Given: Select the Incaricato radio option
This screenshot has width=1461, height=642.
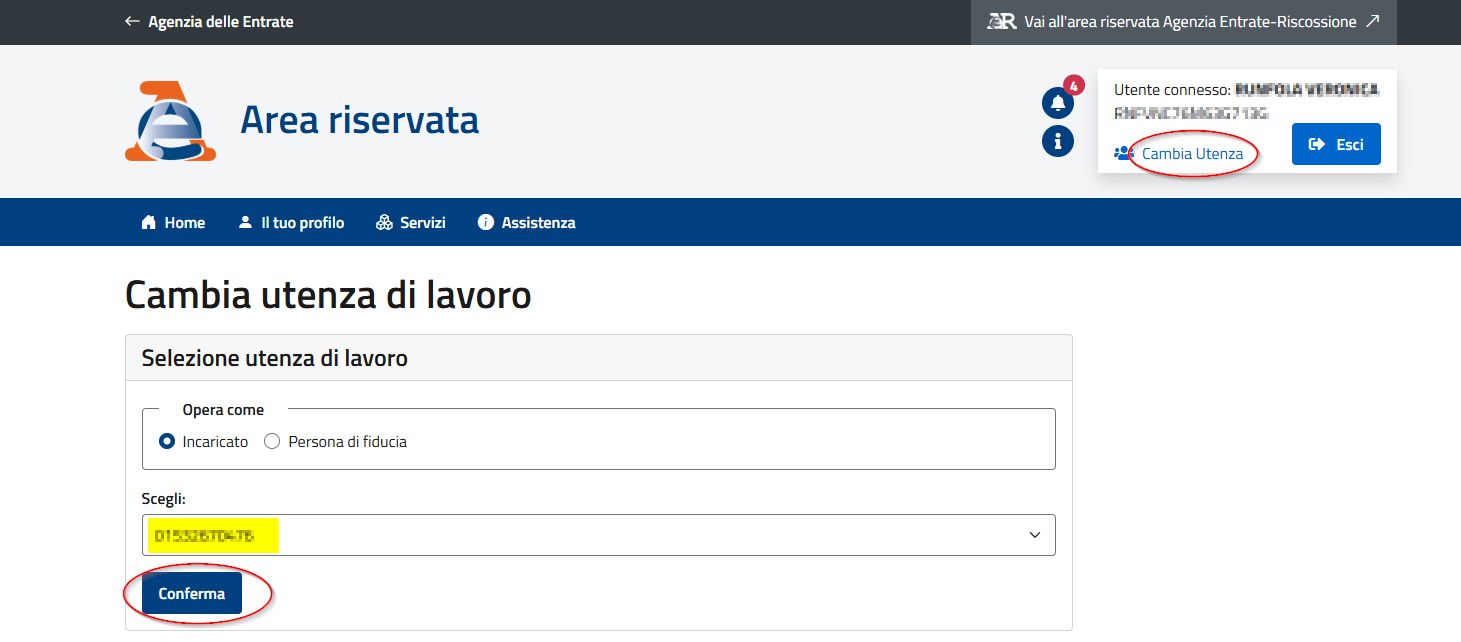Looking at the screenshot, I should [x=167, y=441].
